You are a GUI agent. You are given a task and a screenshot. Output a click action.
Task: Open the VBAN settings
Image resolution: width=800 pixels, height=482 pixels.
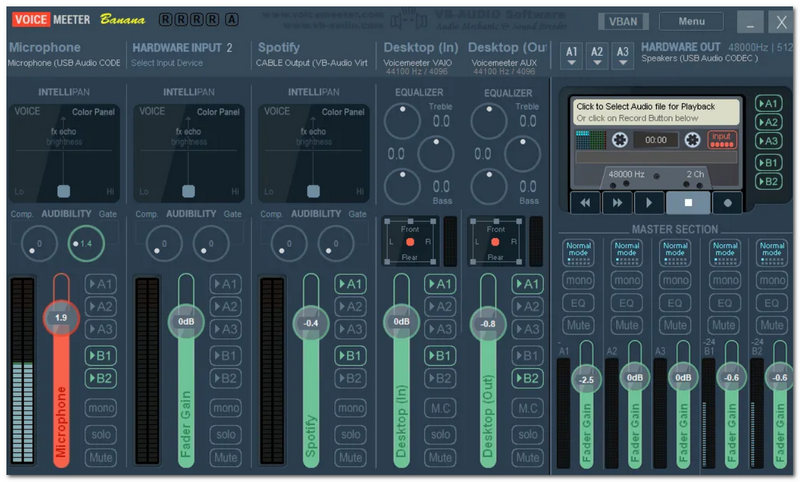tap(623, 21)
